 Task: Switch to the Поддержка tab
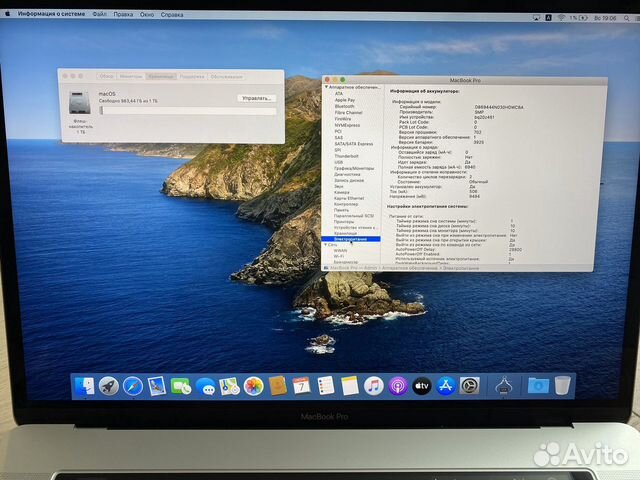coord(192,76)
